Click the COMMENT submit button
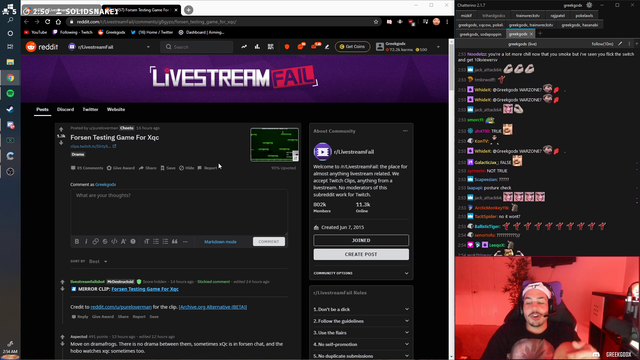The width and height of the screenshot is (640, 360). tap(269, 242)
